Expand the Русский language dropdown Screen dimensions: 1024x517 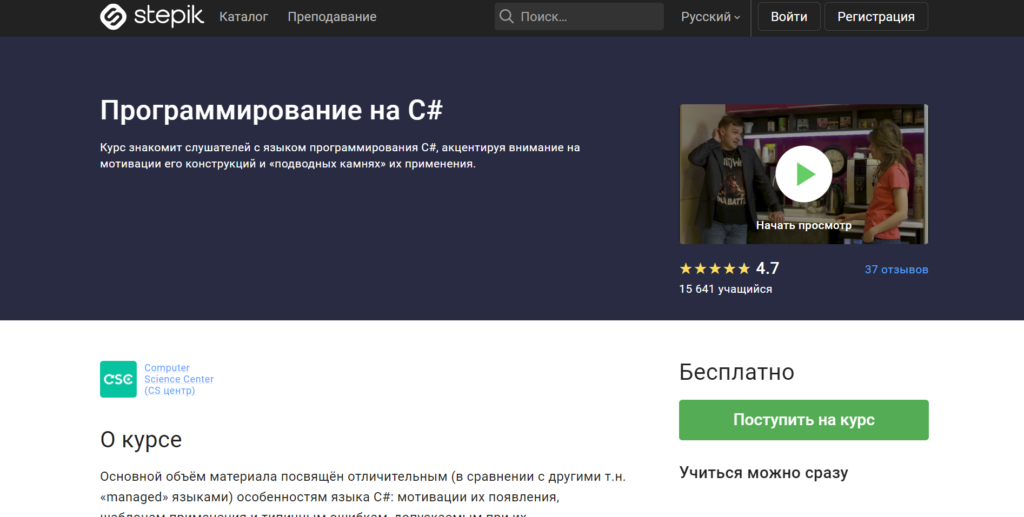pyautogui.click(x=710, y=17)
